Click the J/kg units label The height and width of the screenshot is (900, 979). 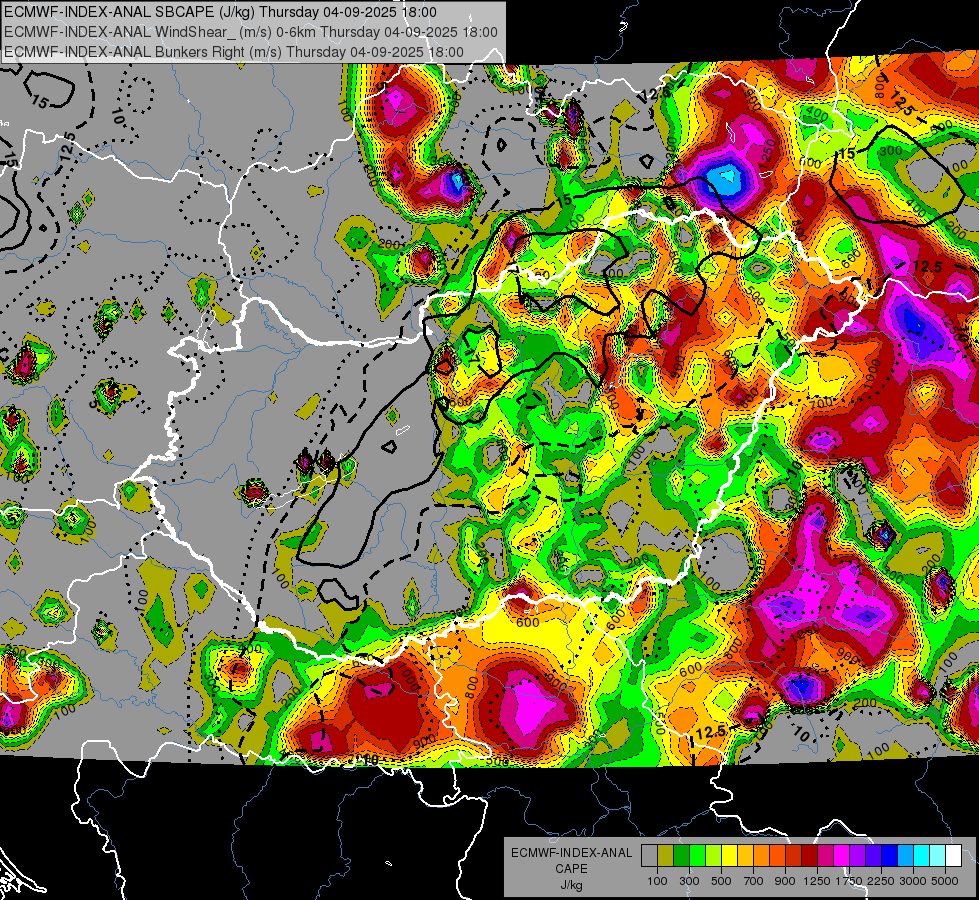(x=571, y=885)
